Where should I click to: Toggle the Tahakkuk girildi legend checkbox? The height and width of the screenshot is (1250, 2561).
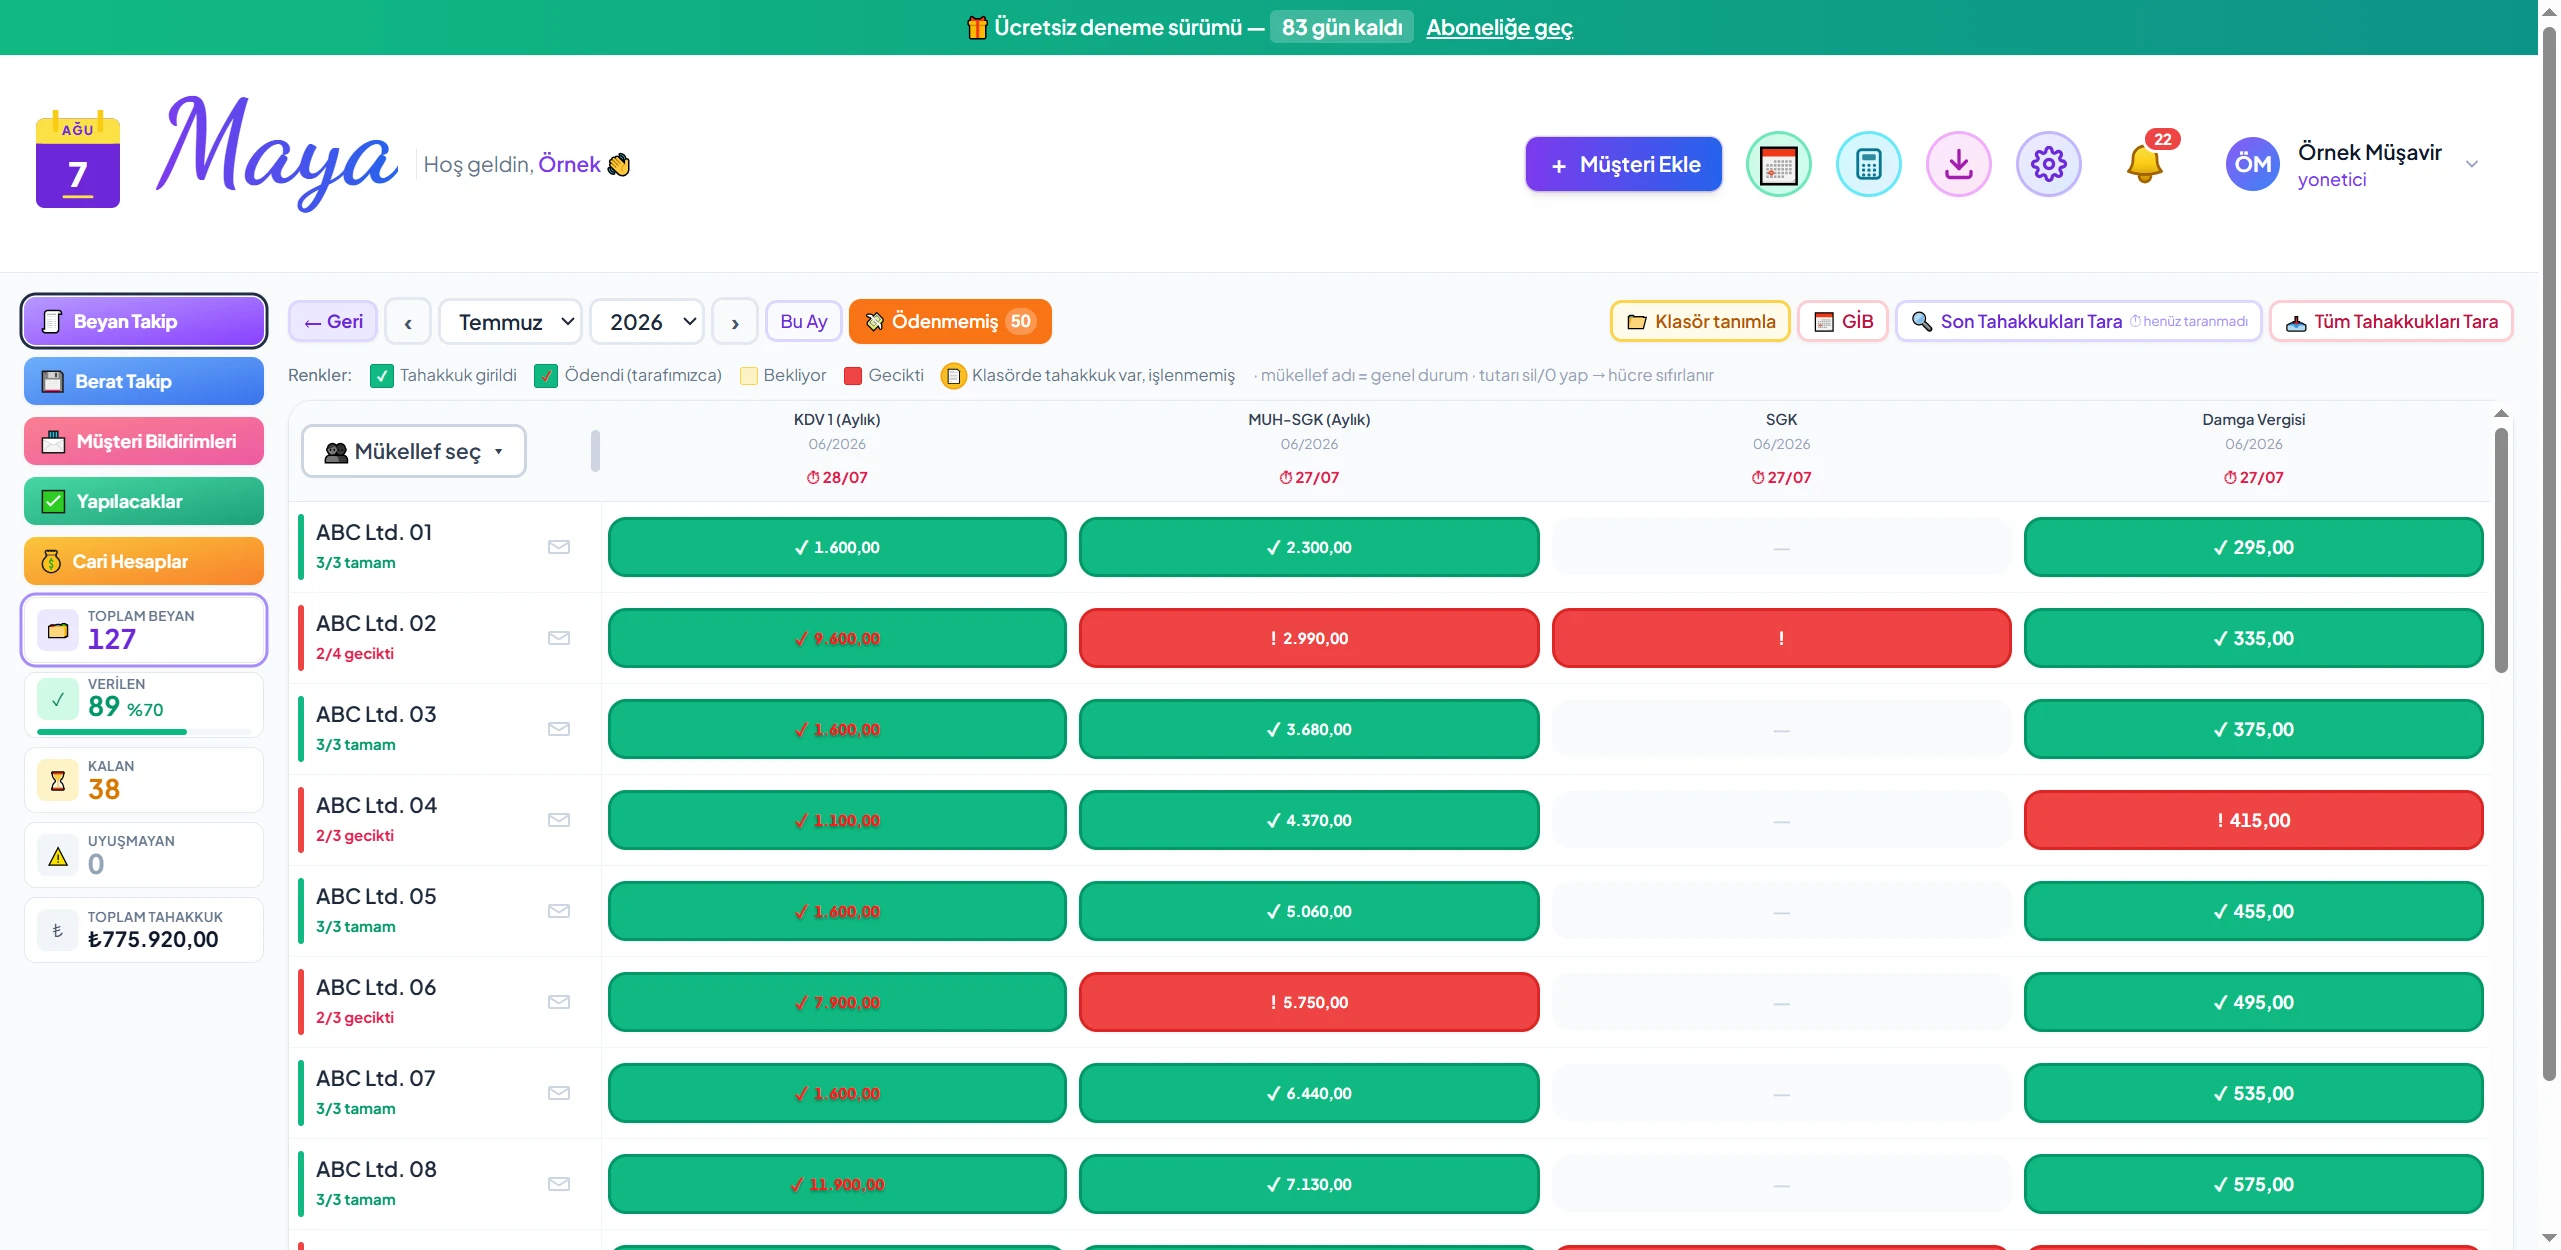coord(381,376)
